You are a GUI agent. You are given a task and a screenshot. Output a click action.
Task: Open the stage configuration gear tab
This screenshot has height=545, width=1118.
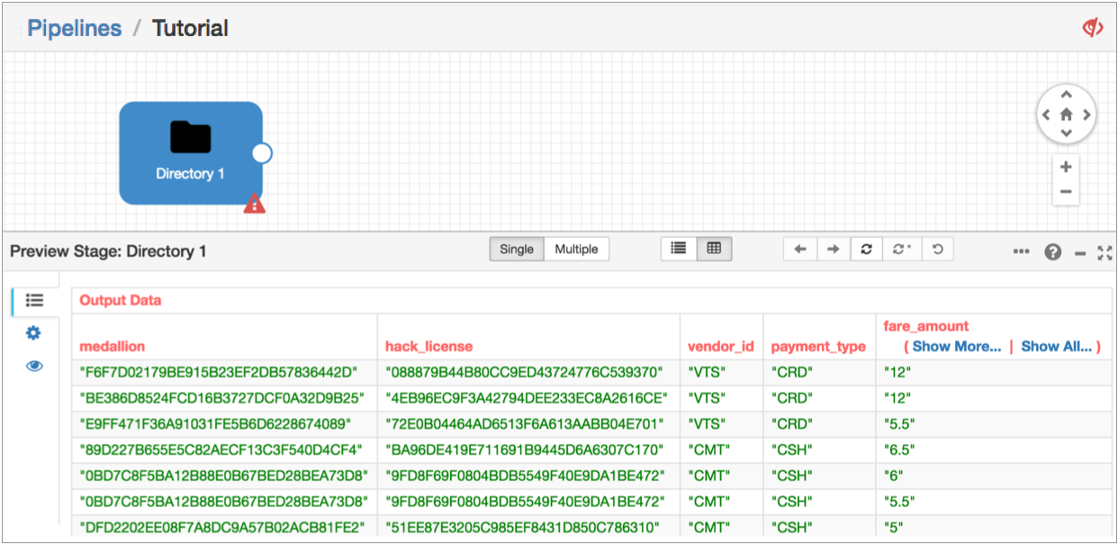(x=34, y=333)
